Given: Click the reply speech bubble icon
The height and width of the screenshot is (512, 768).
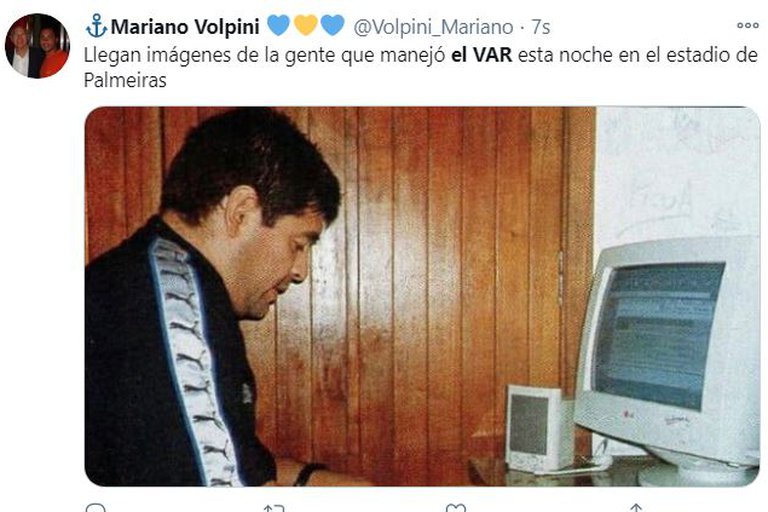Looking at the screenshot, I should tap(95, 508).
